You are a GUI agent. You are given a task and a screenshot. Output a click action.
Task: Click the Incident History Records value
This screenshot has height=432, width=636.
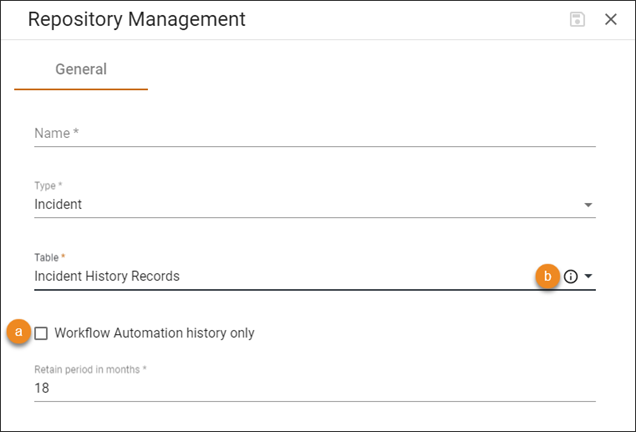[x=107, y=276]
